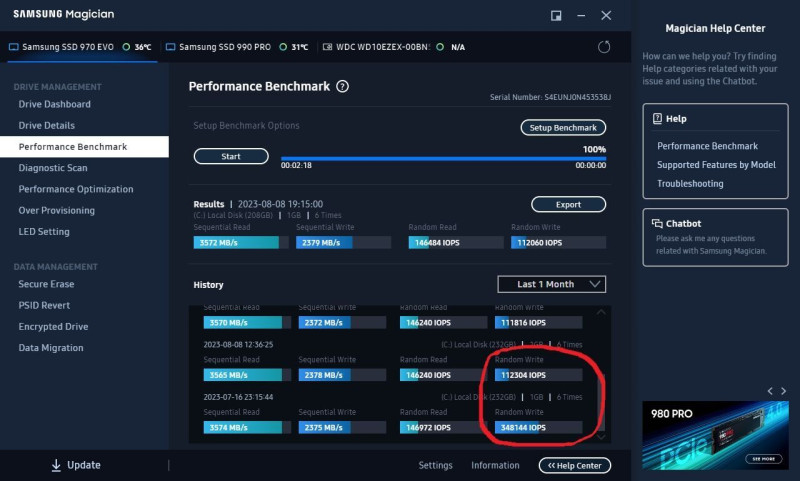800x481 pixels.
Task: Click the Samsung SSD 970 EVO drive icon
Action: tap(14, 47)
